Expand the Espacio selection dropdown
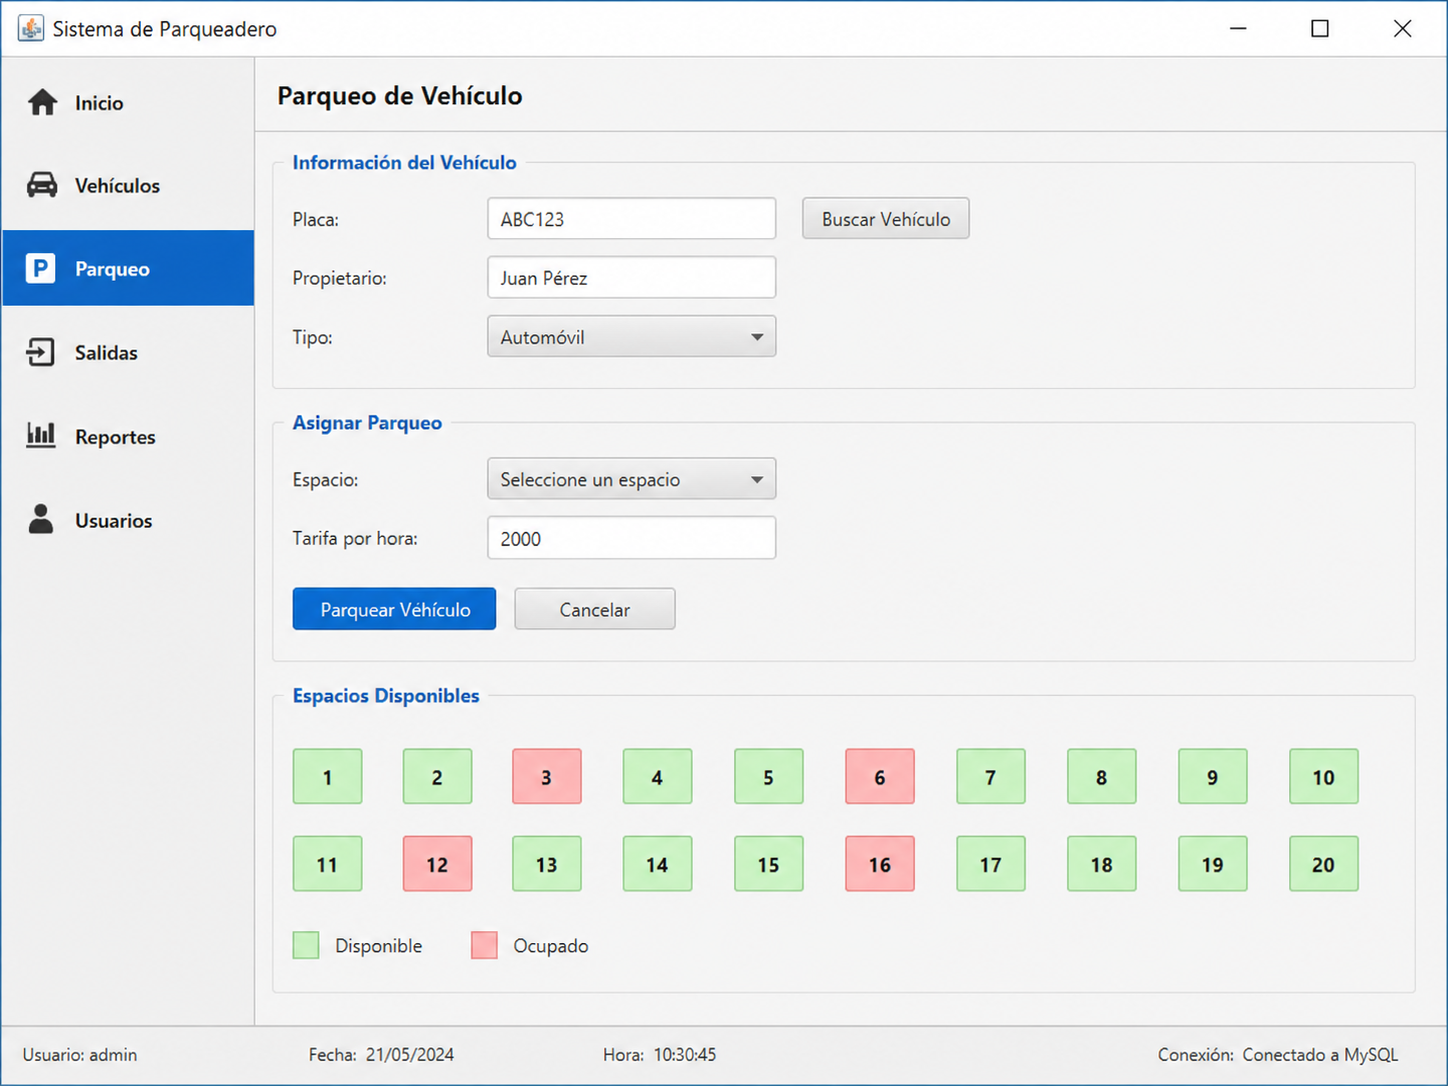Screen dimensions: 1448x1086 pos(631,479)
